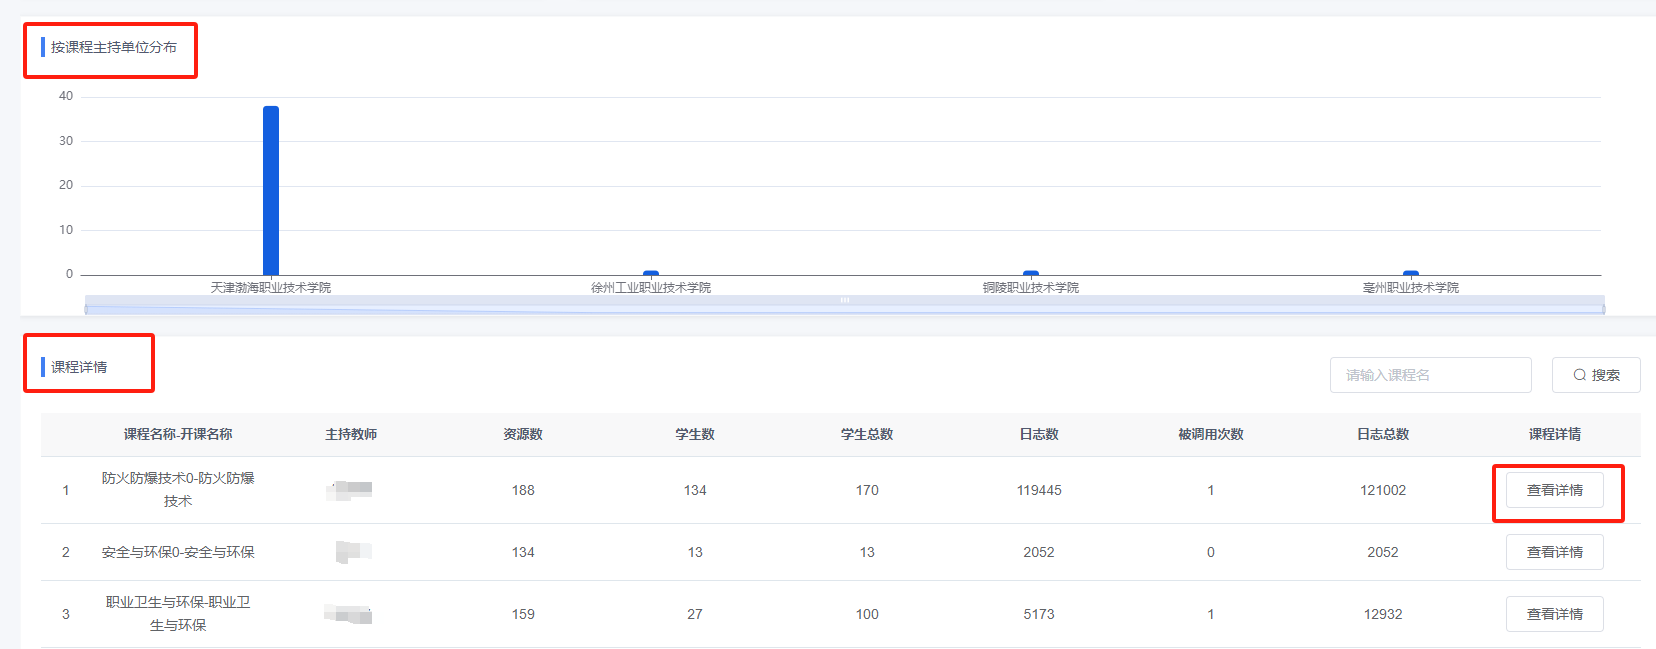Open 查看详情 for 防火防爆技术 course

point(1554,490)
